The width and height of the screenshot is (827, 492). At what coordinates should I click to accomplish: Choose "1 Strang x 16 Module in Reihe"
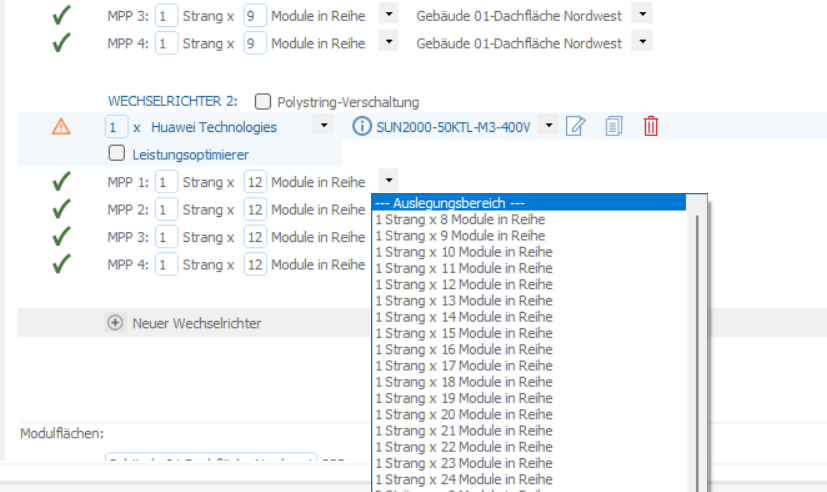(x=463, y=349)
